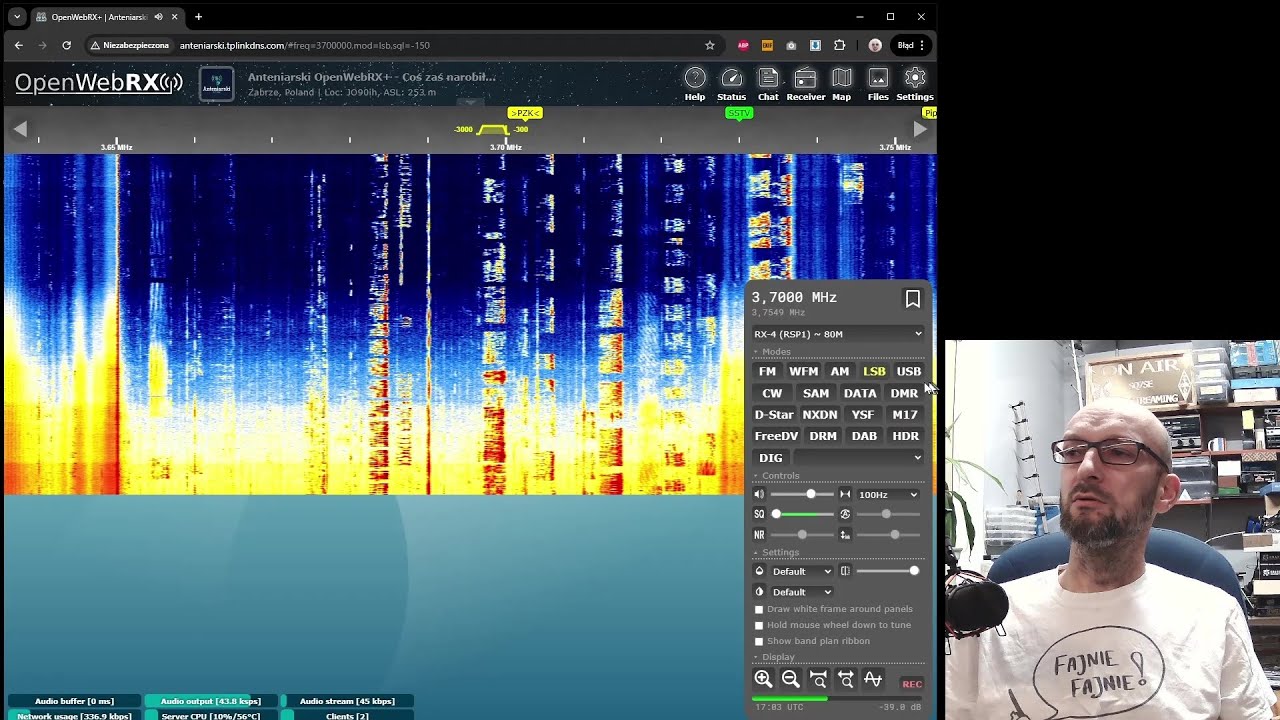This screenshot has width=1280, height=720.
Task: Click the OpenWebRX logo link
Action: [x=99, y=83]
